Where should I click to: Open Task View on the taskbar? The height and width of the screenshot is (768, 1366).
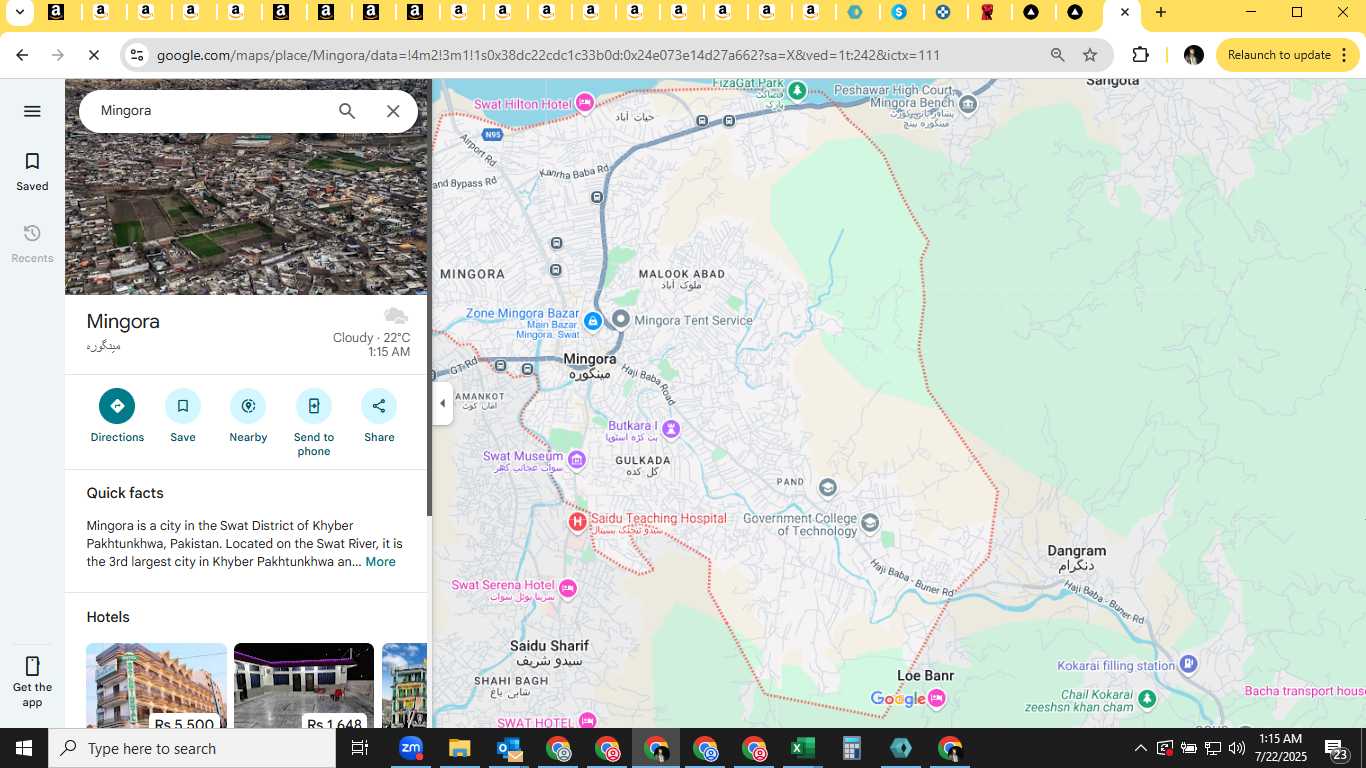(360, 748)
